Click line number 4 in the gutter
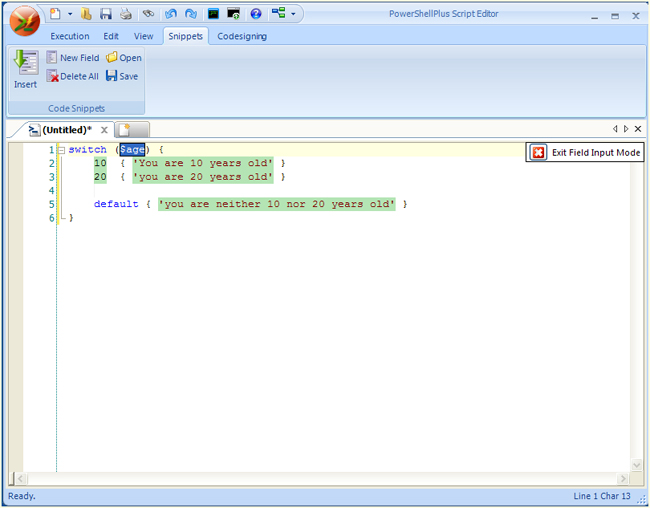Image resolution: width=650 pixels, height=508 pixels. (51, 190)
